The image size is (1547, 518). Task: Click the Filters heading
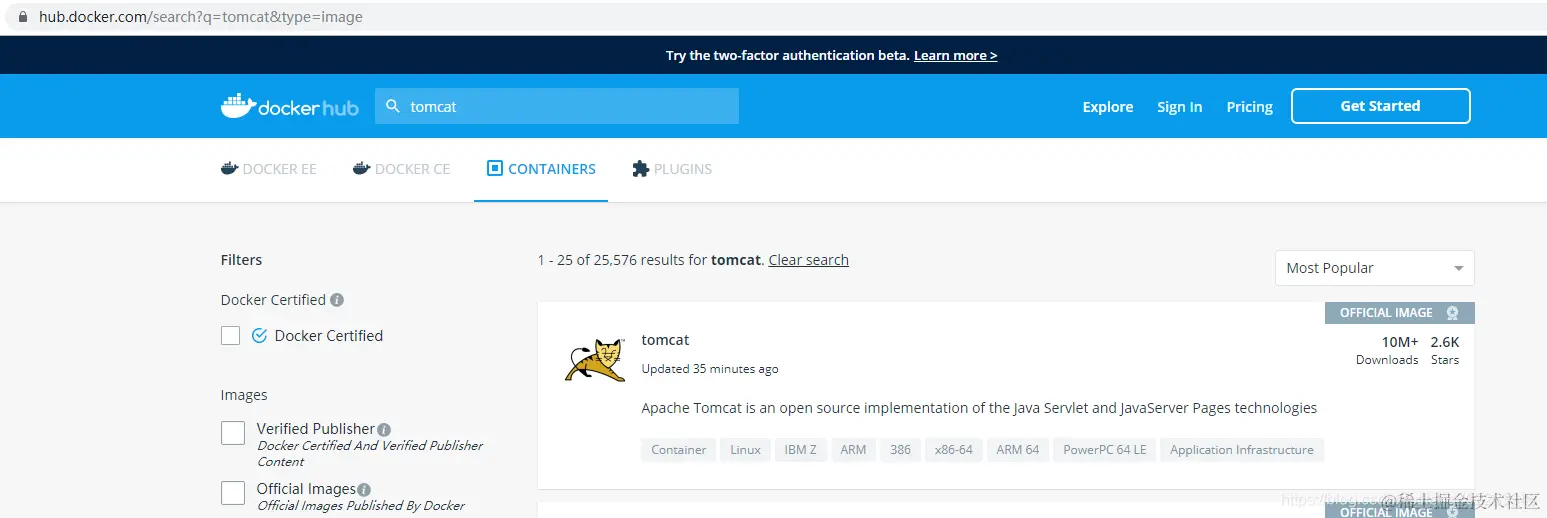coord(241,260)
